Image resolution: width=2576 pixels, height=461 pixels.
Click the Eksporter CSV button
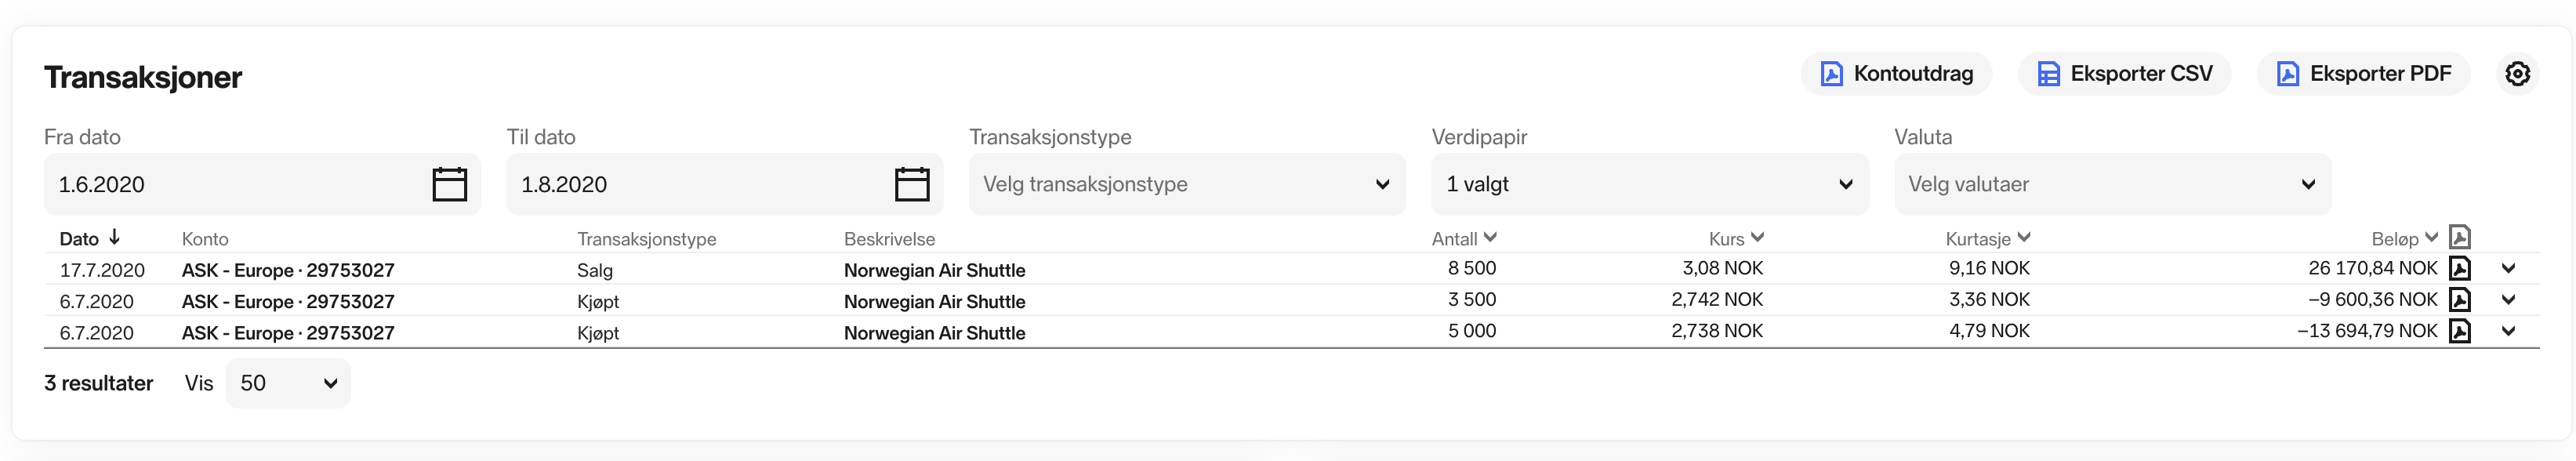[2124, 74]
